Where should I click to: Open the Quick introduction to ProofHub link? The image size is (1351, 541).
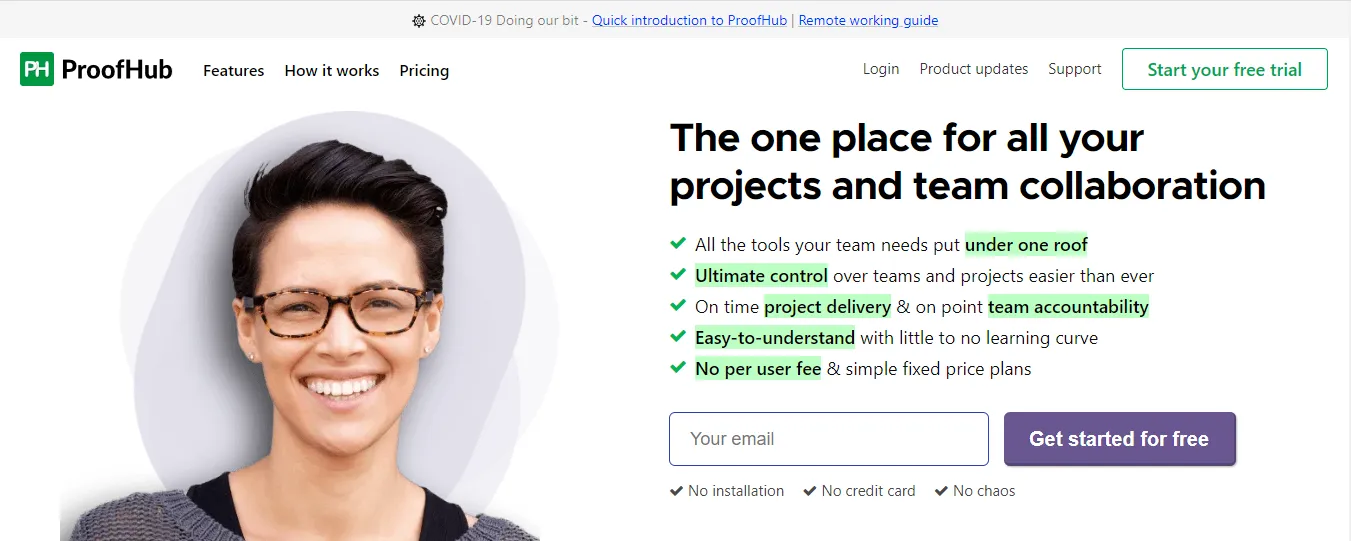point(690,20)
